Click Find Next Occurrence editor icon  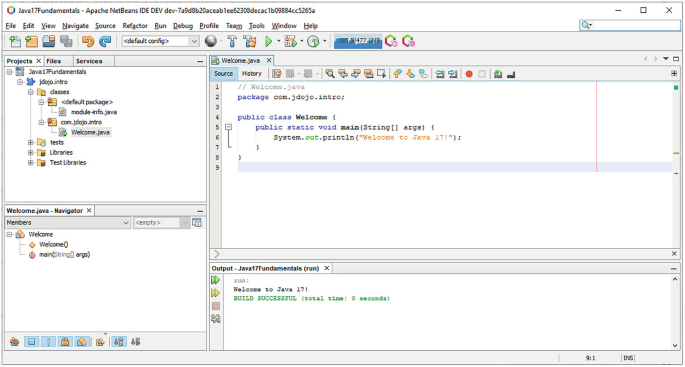(356, 74)
